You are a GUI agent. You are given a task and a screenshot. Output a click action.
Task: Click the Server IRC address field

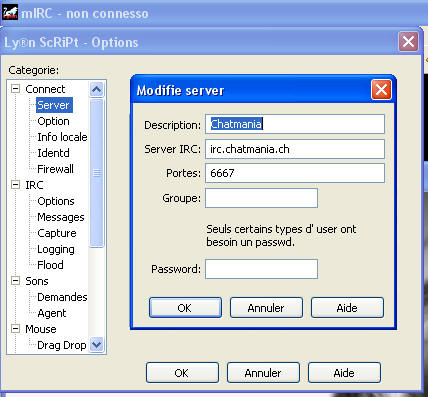(x=295, y=149)
